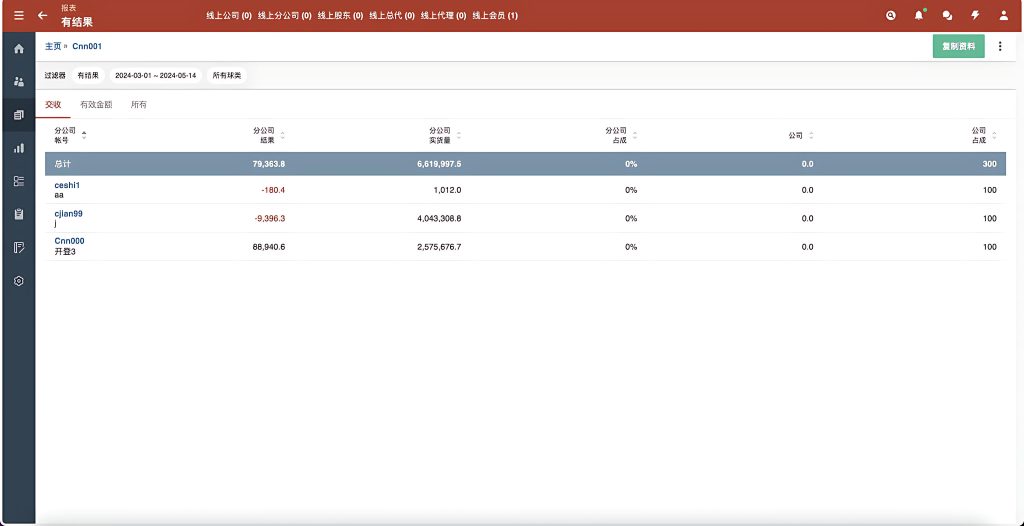Viewport: 1024px width, 526px height.
Task: Switch to the 所有 tab
Action: coord(138,105)
